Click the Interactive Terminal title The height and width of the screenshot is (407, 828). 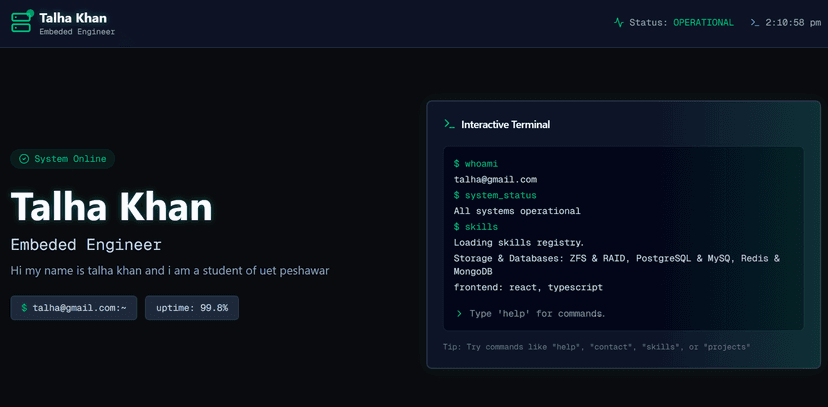coord(505,125)
